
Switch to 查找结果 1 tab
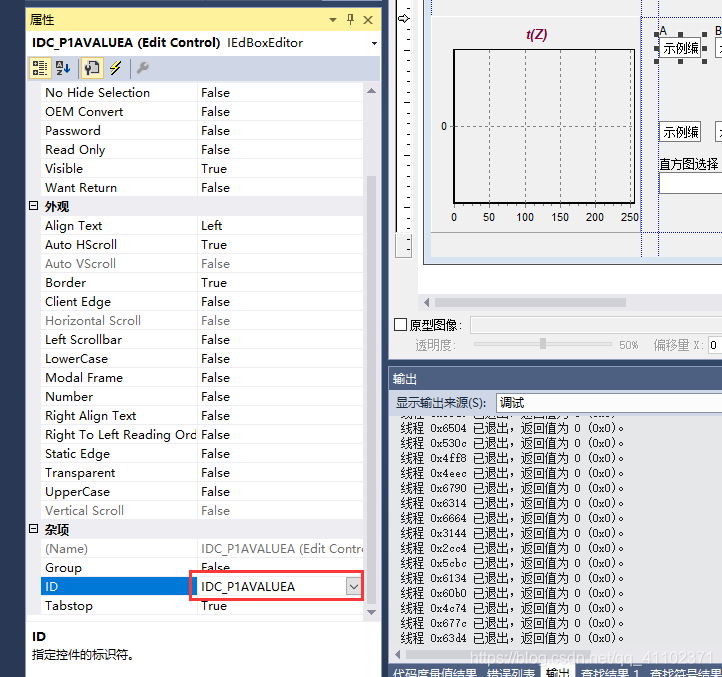(610, 672)
